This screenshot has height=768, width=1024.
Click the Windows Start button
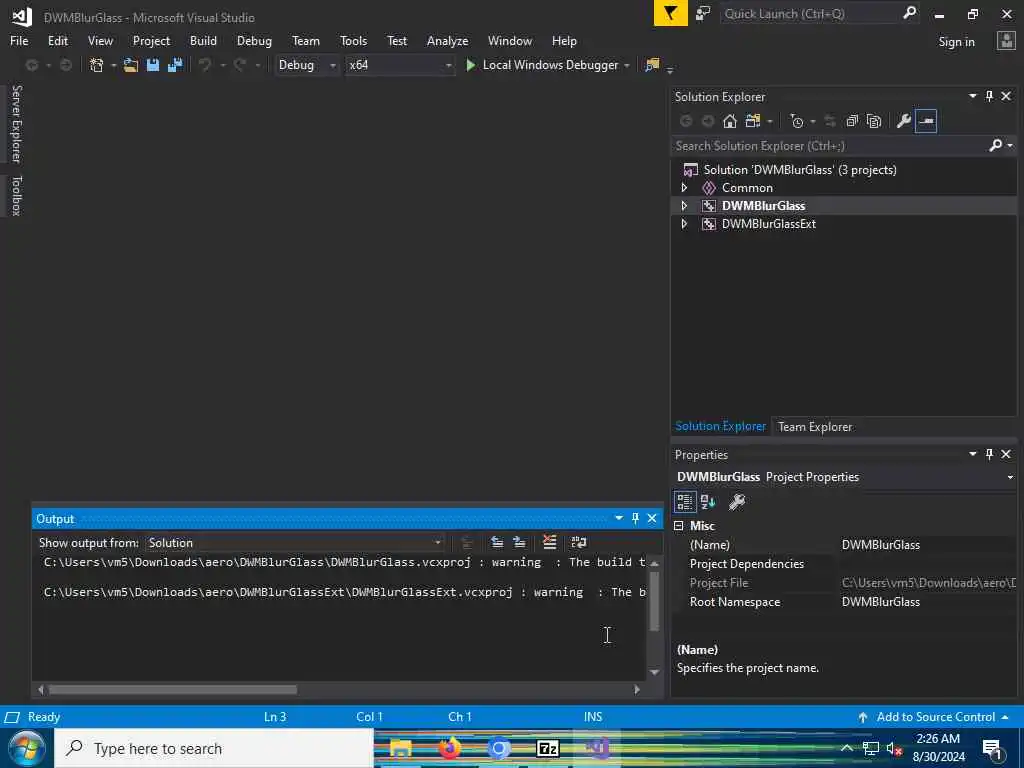pyautogui.click(x=26, y=748)
